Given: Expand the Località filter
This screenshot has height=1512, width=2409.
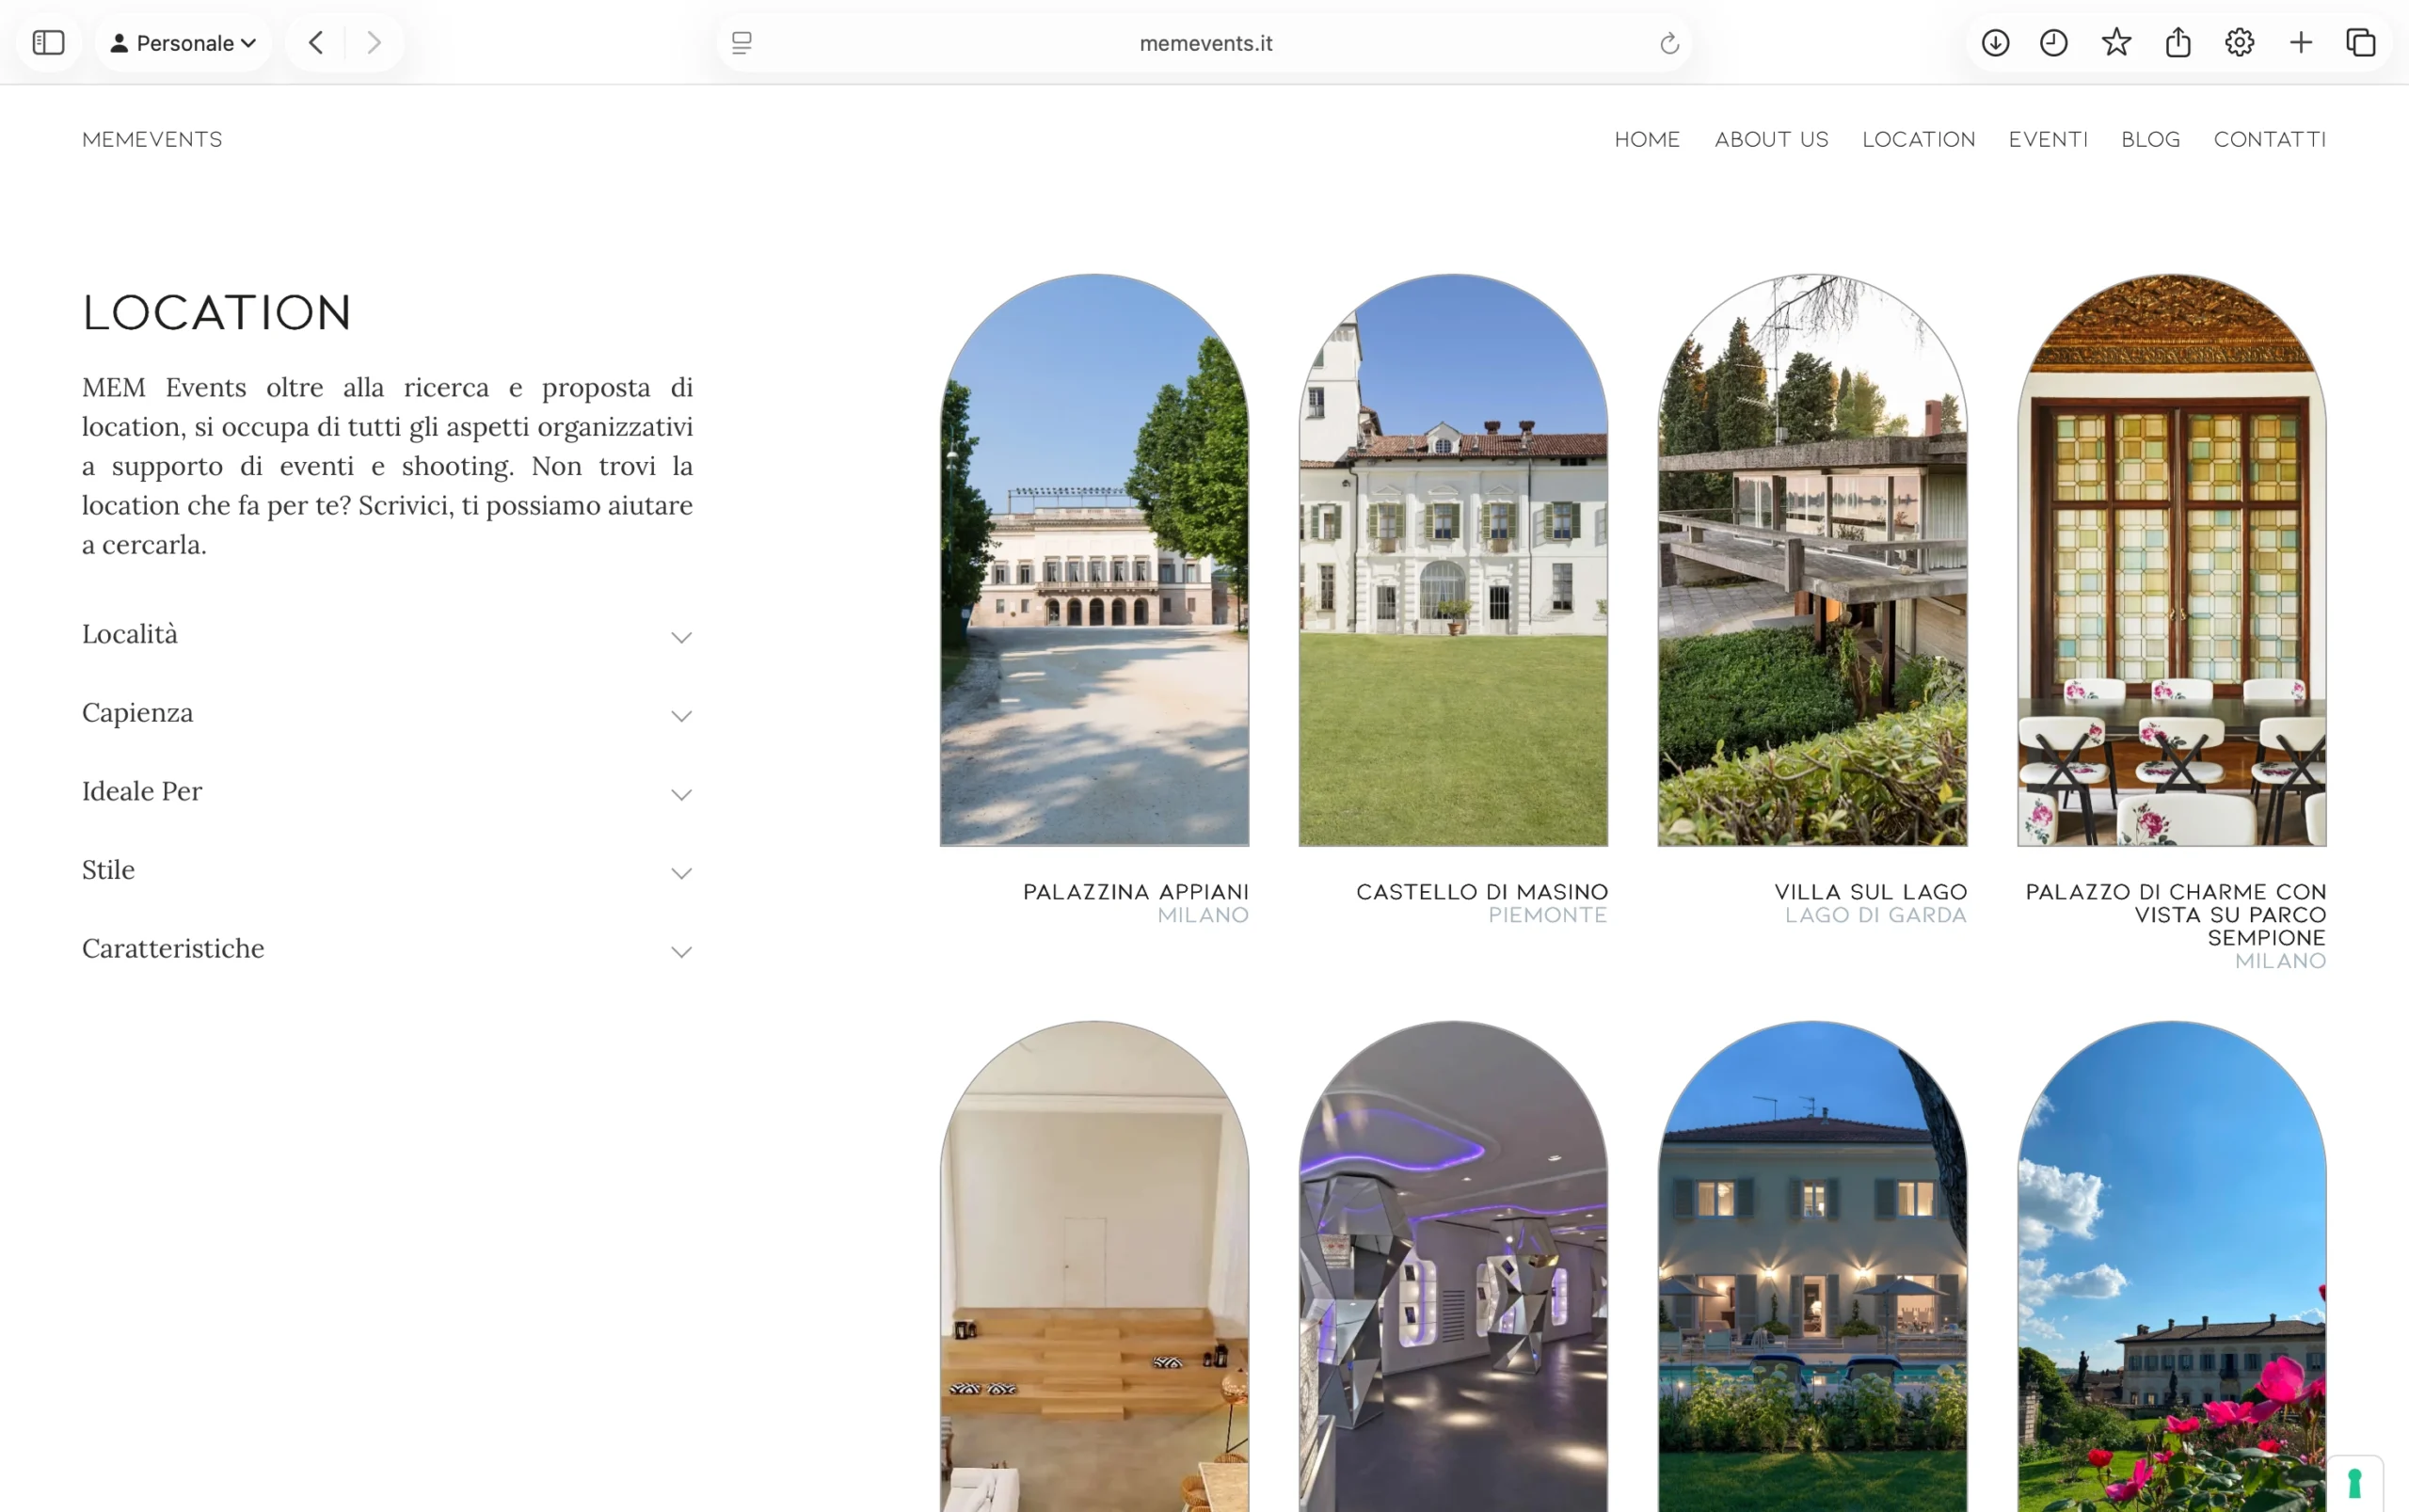Looking at the screenshot, I should (x=387, y=635).
